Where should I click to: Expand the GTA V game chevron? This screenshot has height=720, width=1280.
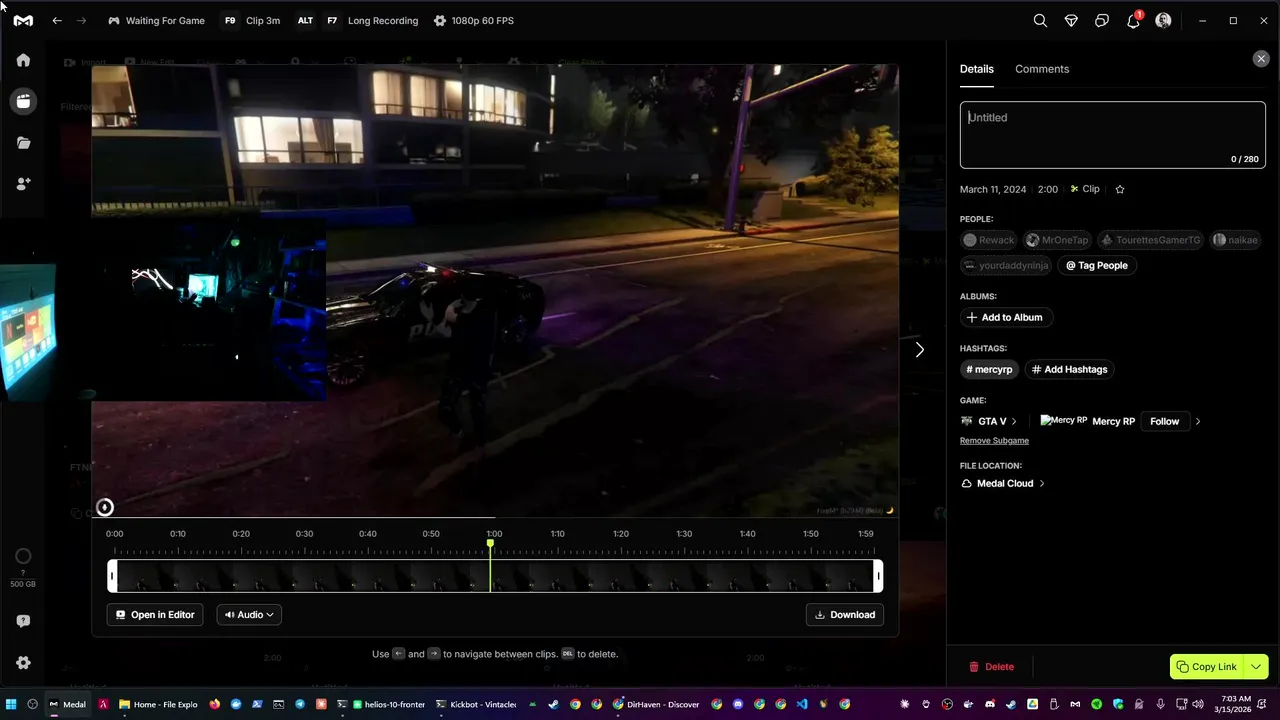pyautogui.click(x=1014, y=421)
